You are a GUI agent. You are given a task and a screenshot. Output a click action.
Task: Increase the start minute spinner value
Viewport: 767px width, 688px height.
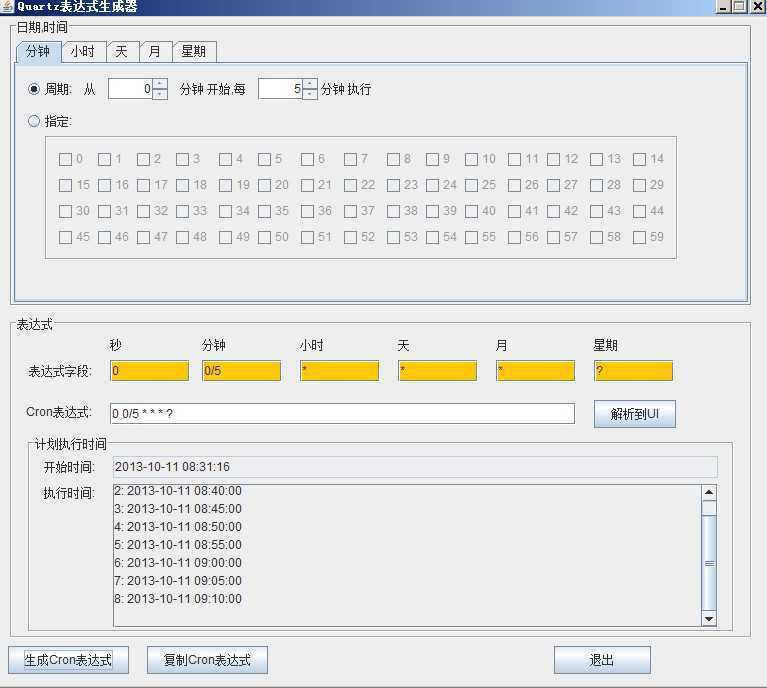coord(160,84)
